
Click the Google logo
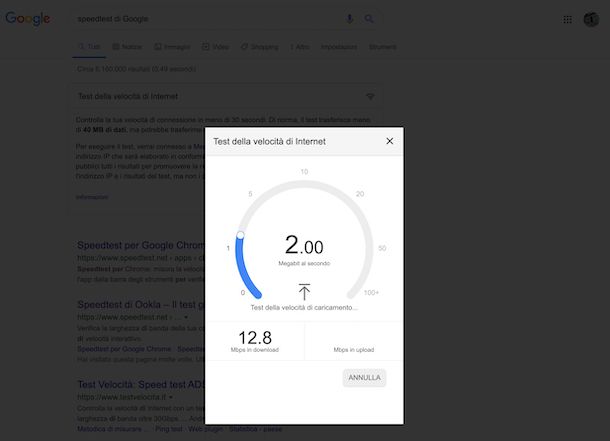pyautogui.click(x=28, y=18)
